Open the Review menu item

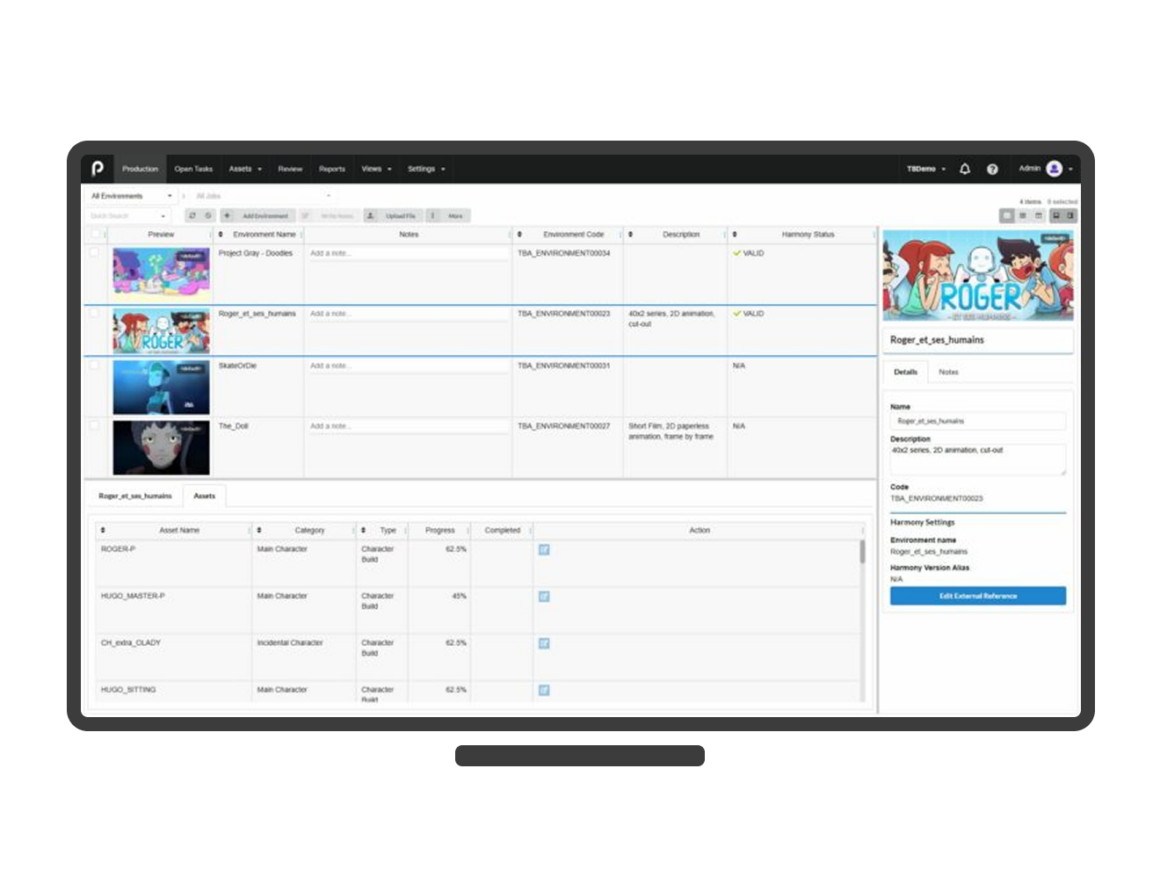click(290, 169)
